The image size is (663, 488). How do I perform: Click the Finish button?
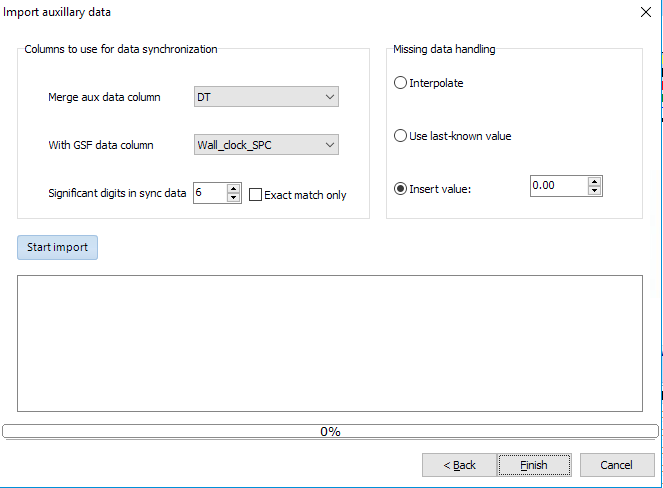point(534,465)
